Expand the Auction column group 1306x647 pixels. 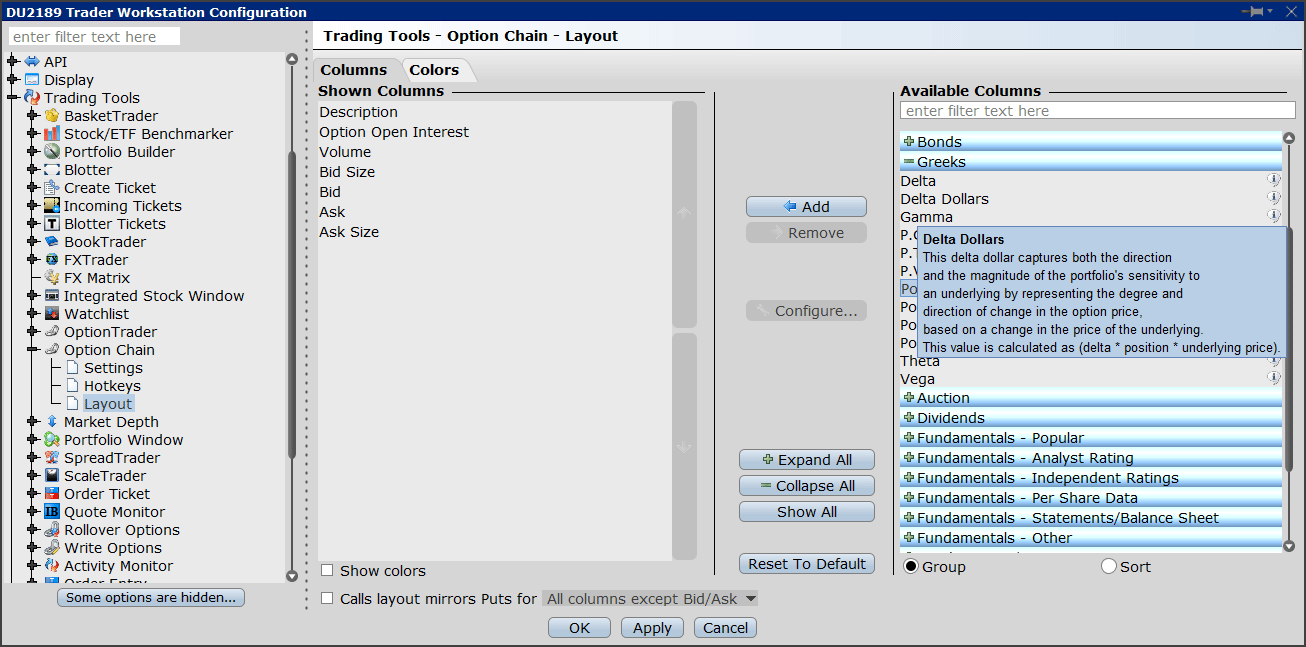[x=909, y=398]
